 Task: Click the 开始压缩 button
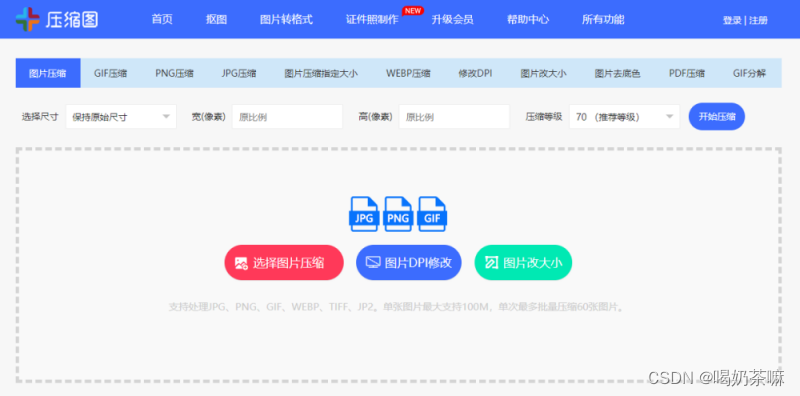click(x=717, y=116)
